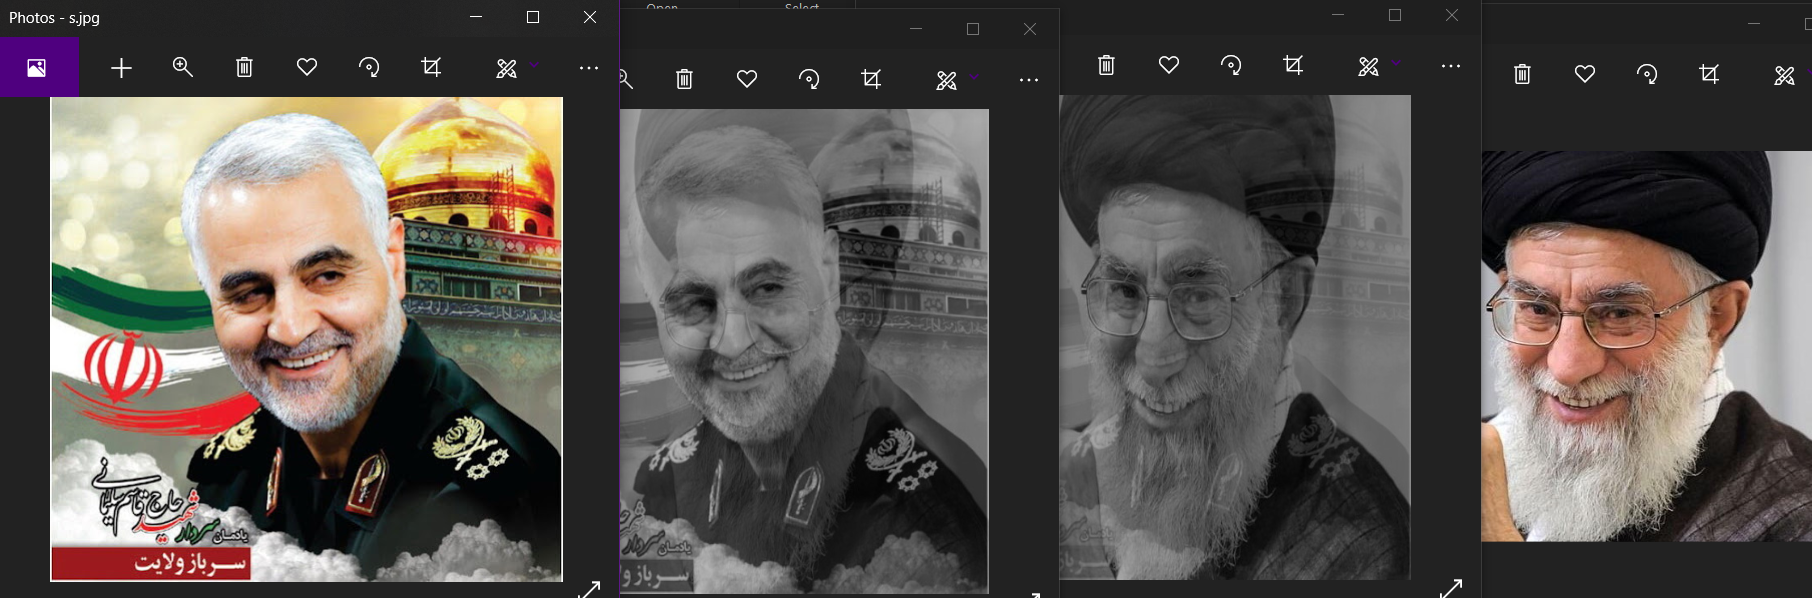Screen dimensions: 1812x598
Task: Delete the photo in s.jpg window
Action: [x=244, y=67]
